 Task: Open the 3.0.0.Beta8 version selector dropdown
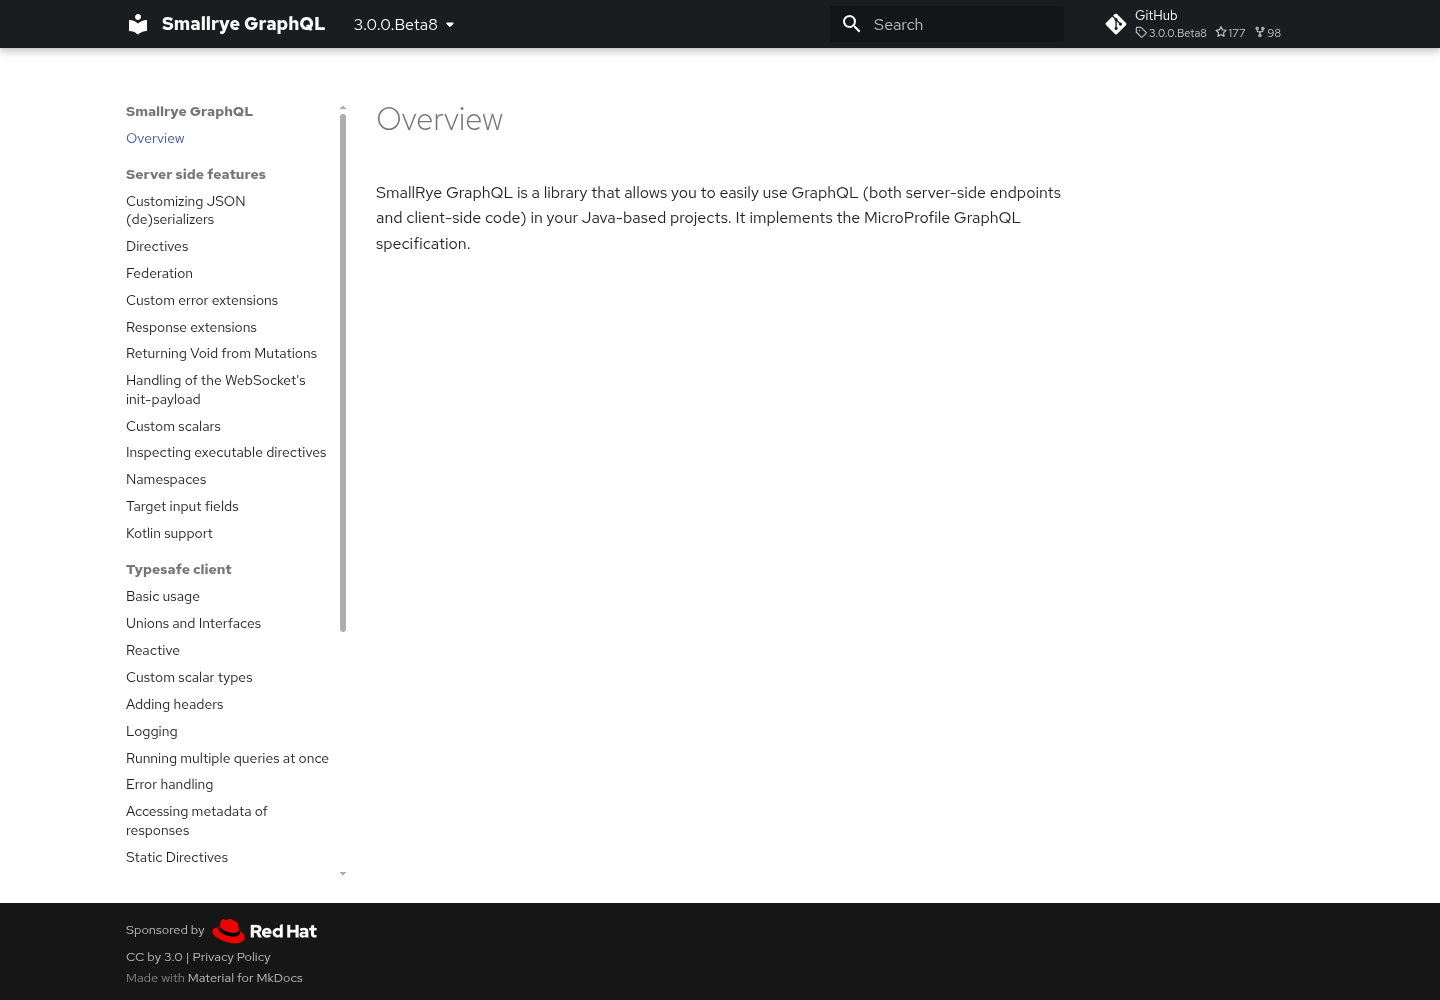404,24
